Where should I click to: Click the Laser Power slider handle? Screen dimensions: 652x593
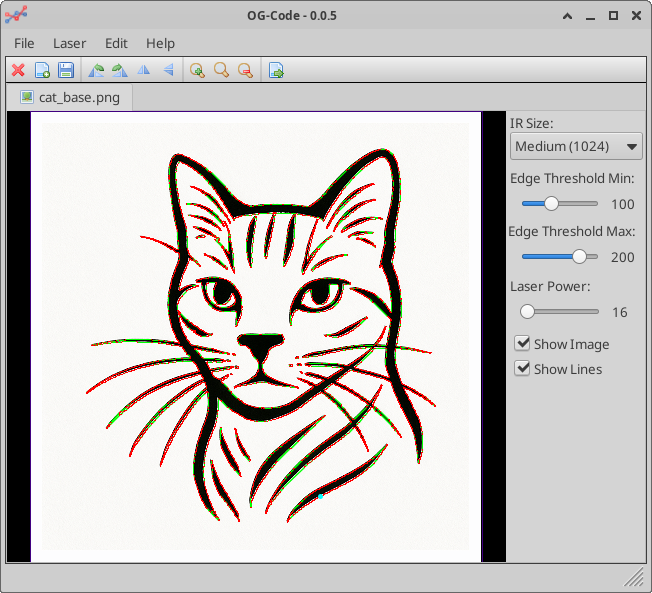[527, 311]
